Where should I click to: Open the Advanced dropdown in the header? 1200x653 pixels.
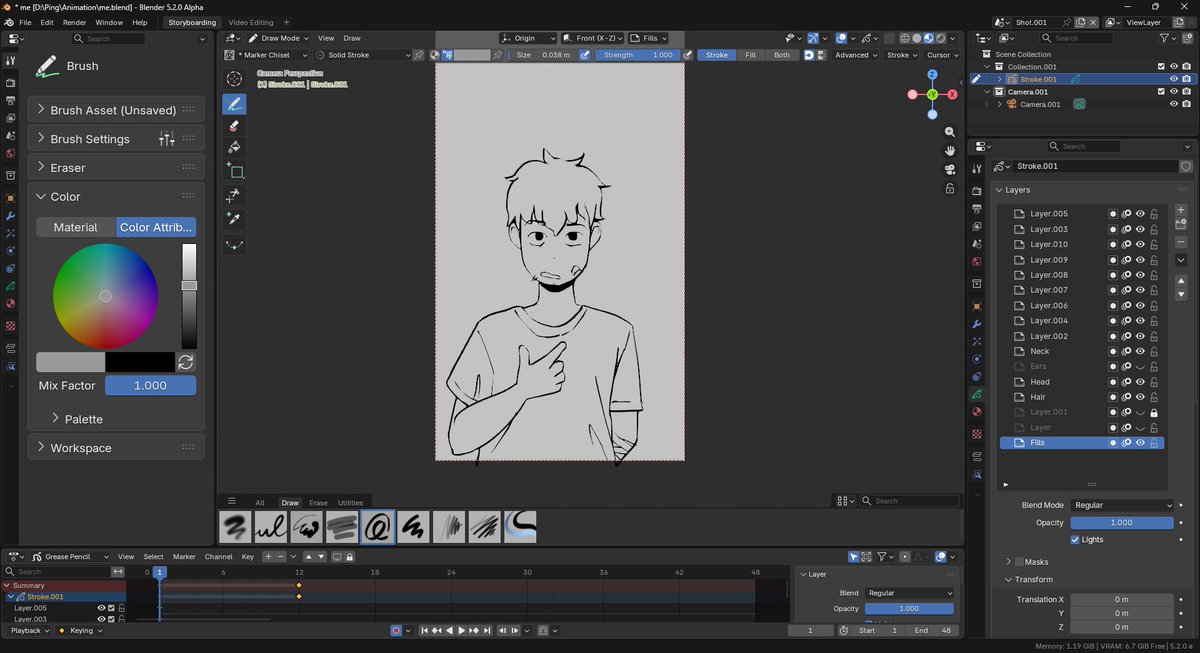(x=856, y=55)
